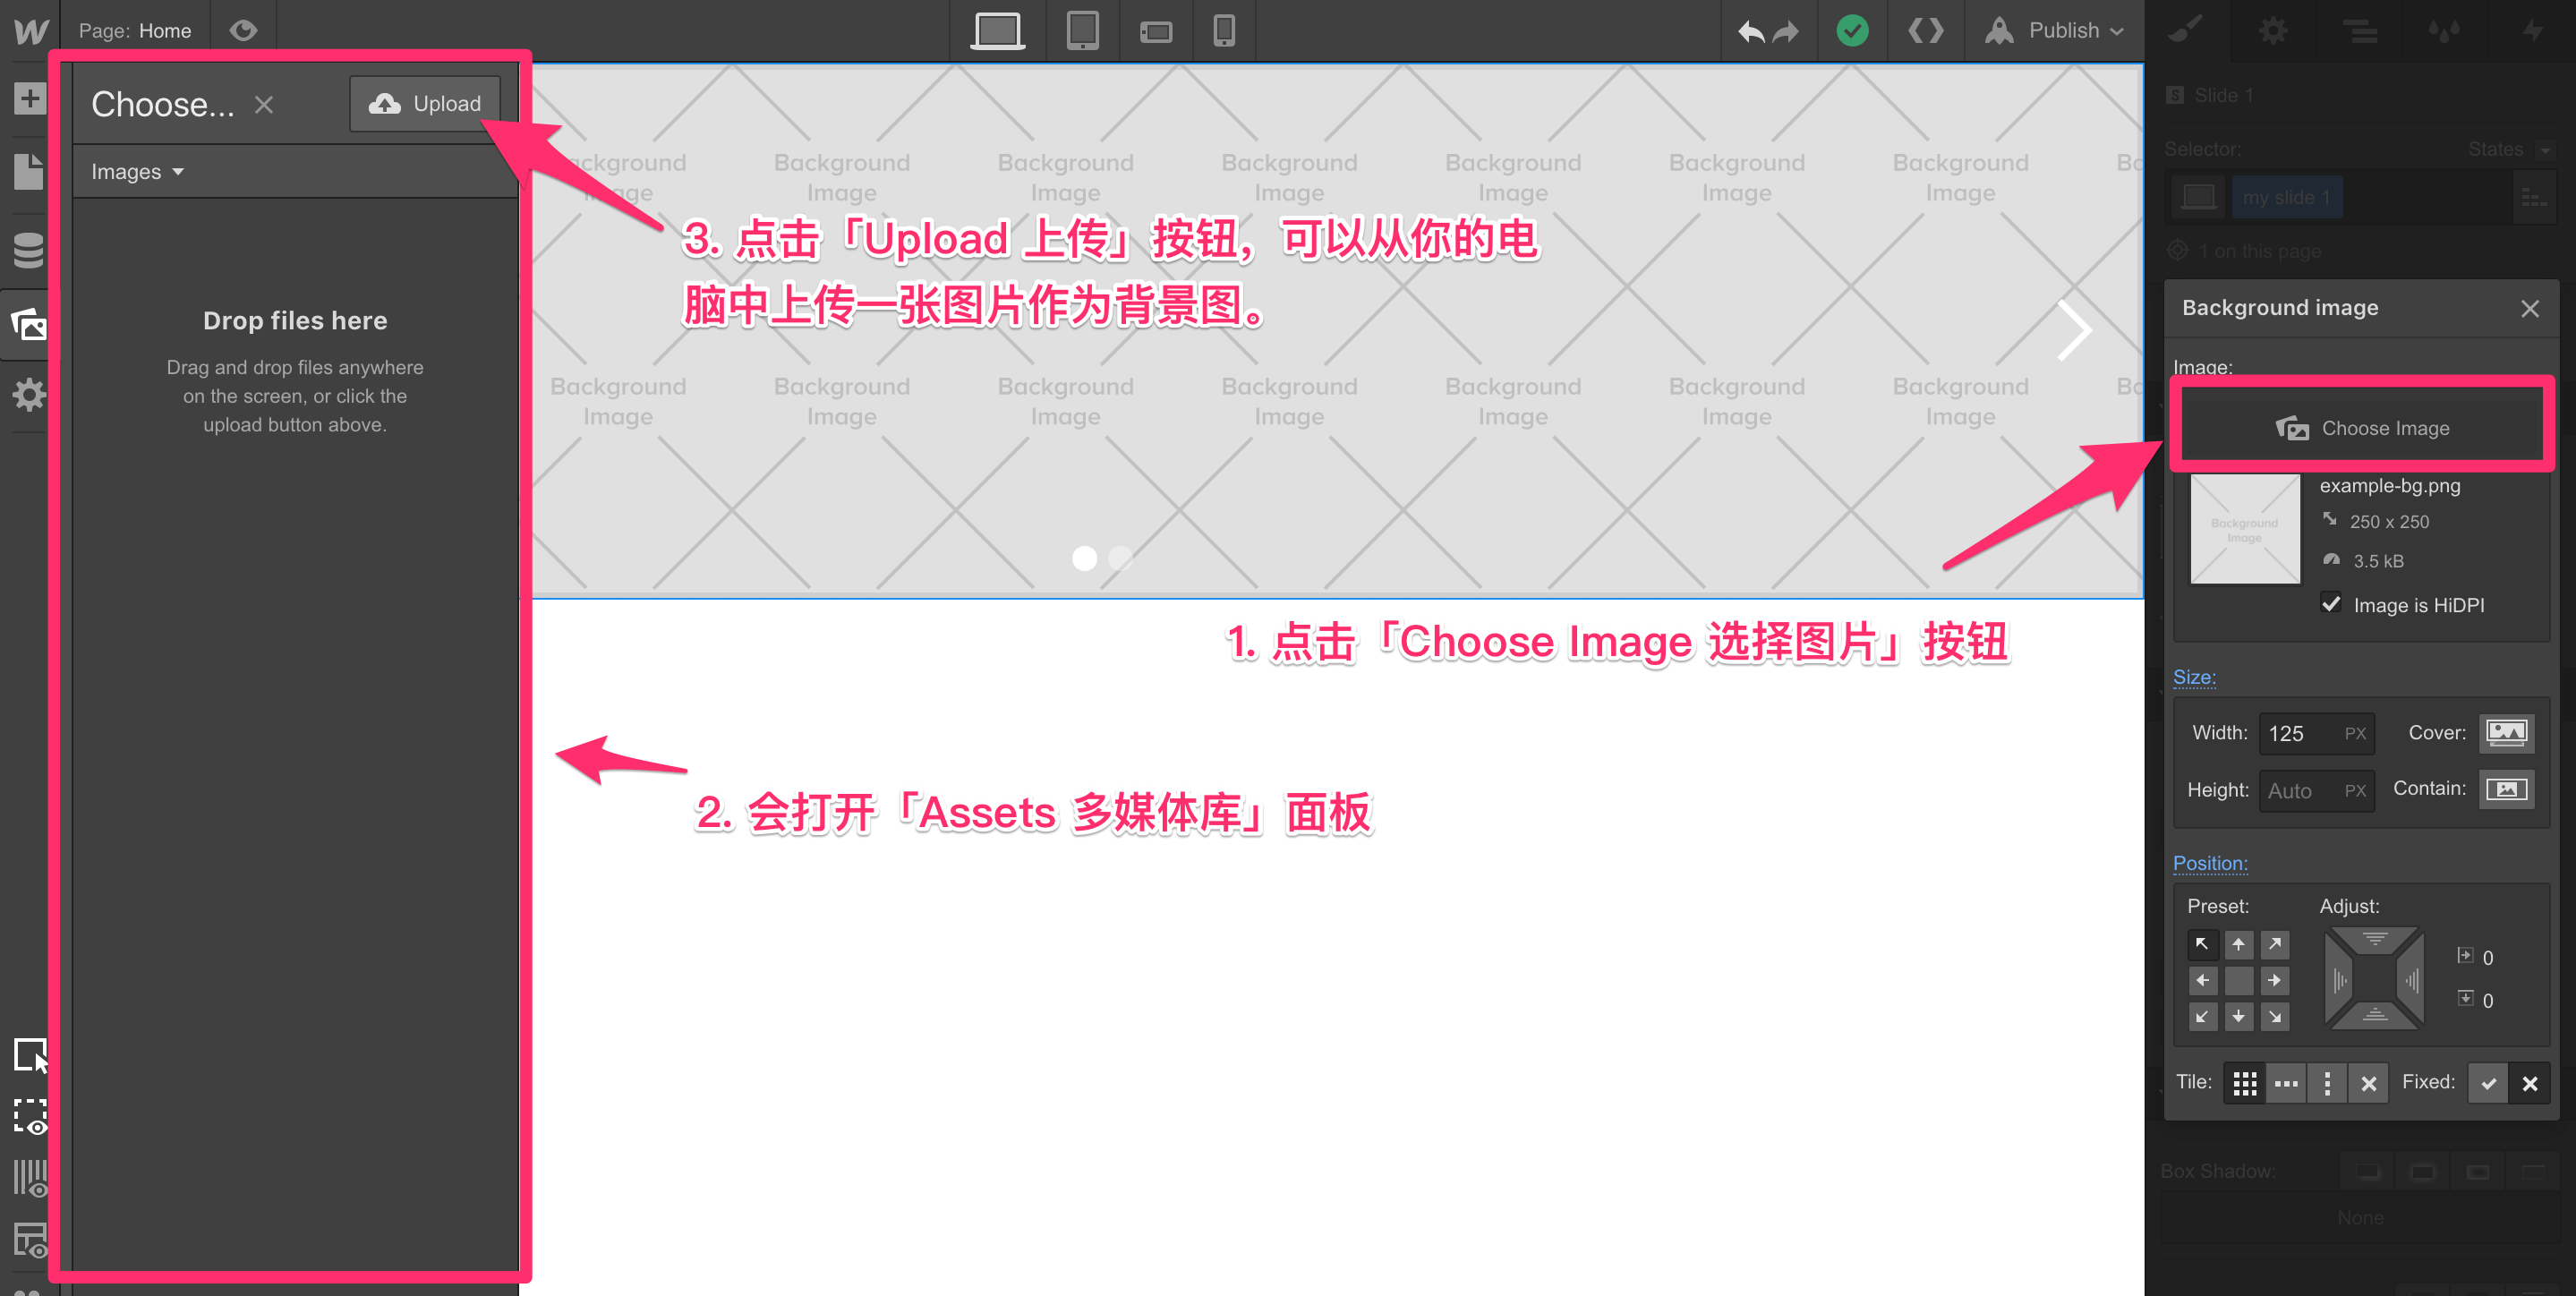Screen dimensions: 2576x1296
Task: Enable the tile grid option
Action: tap(2242, 1083)
